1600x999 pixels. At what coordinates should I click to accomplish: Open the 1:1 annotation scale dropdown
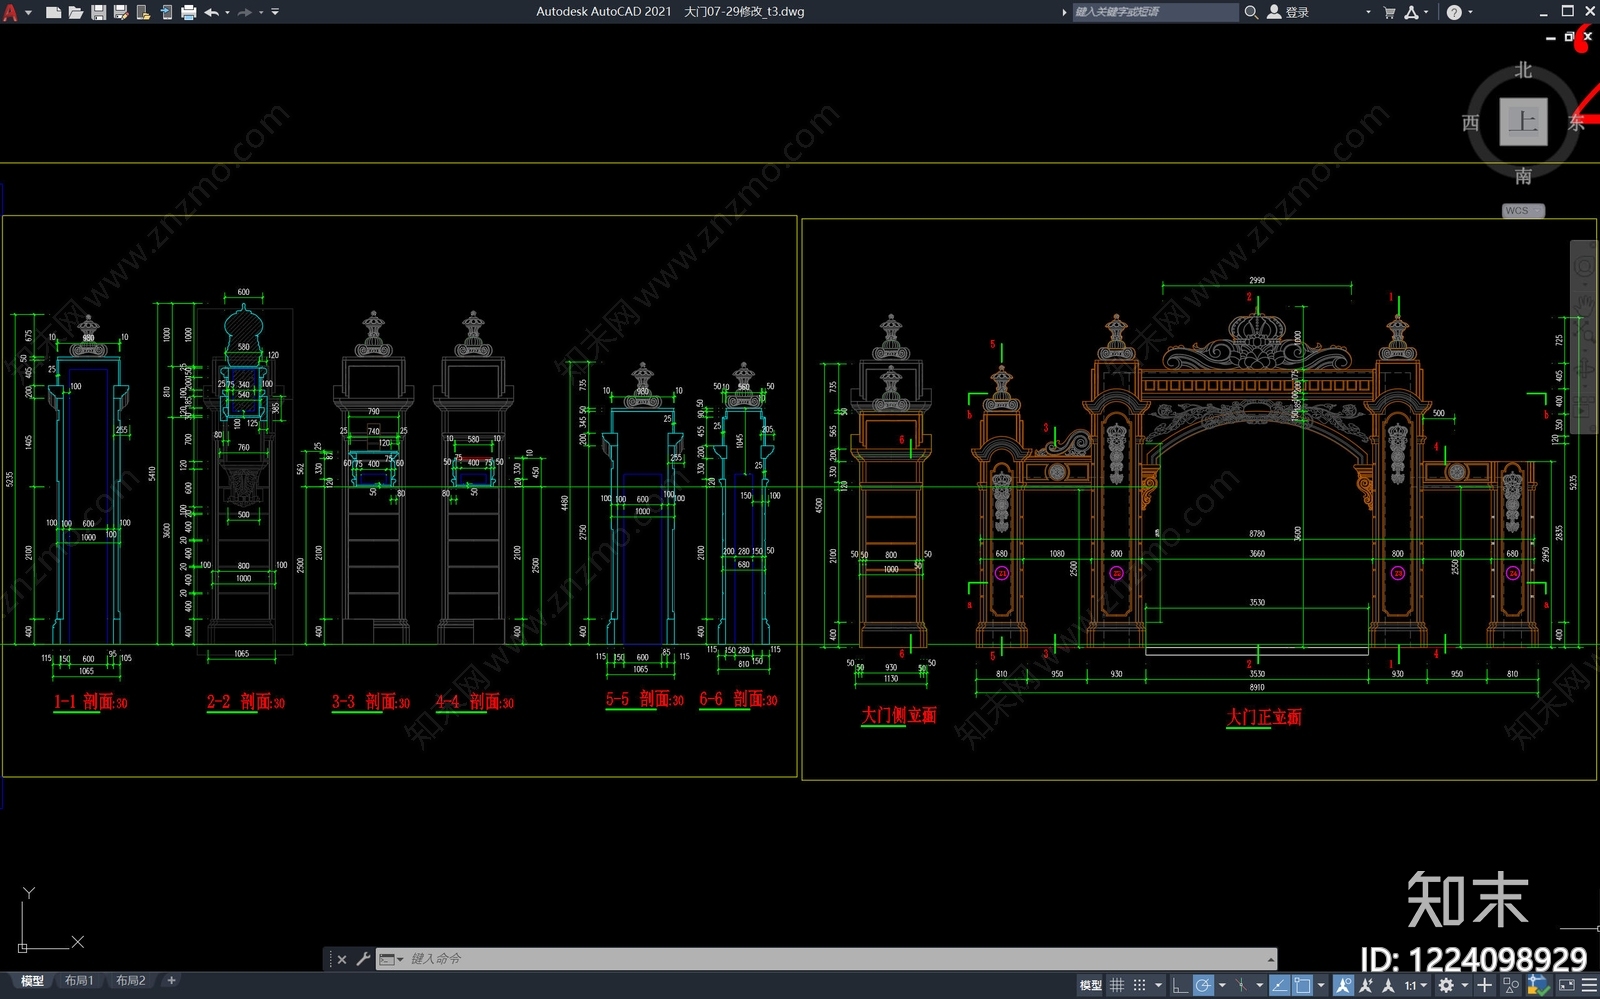point(1415,985)
